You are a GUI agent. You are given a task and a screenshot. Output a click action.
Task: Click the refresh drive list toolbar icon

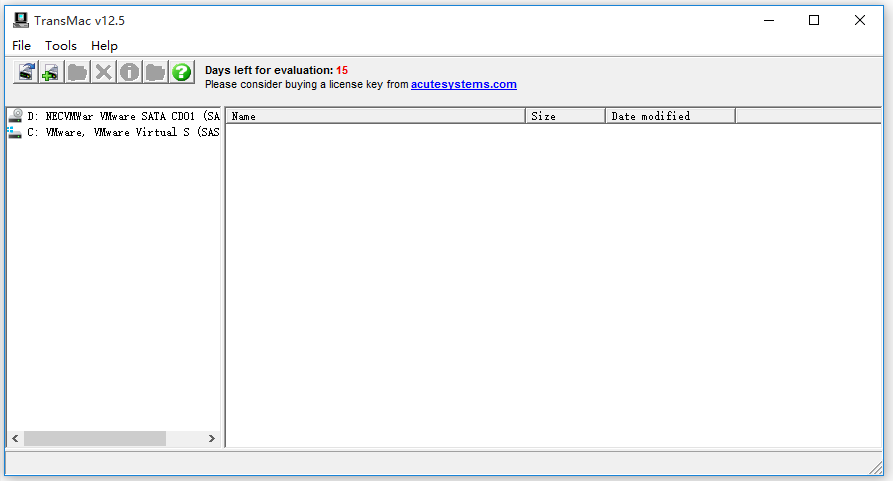tap(26, 72)
